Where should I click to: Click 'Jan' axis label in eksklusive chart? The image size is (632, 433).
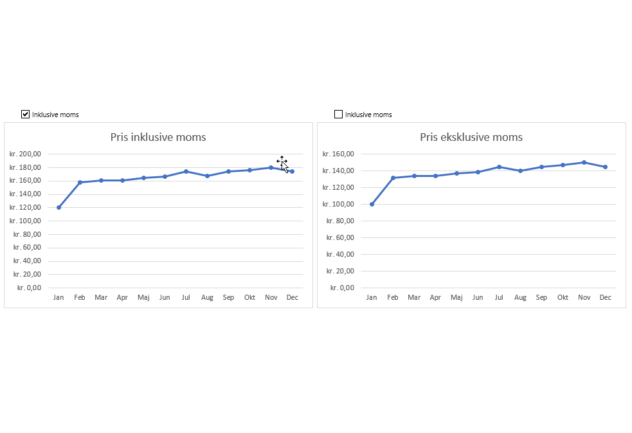(x=372, y=297)
